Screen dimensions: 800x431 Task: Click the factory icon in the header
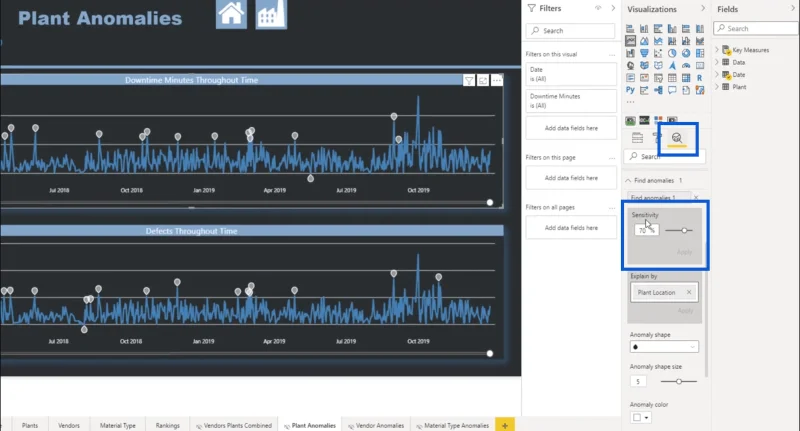(271, 14)
